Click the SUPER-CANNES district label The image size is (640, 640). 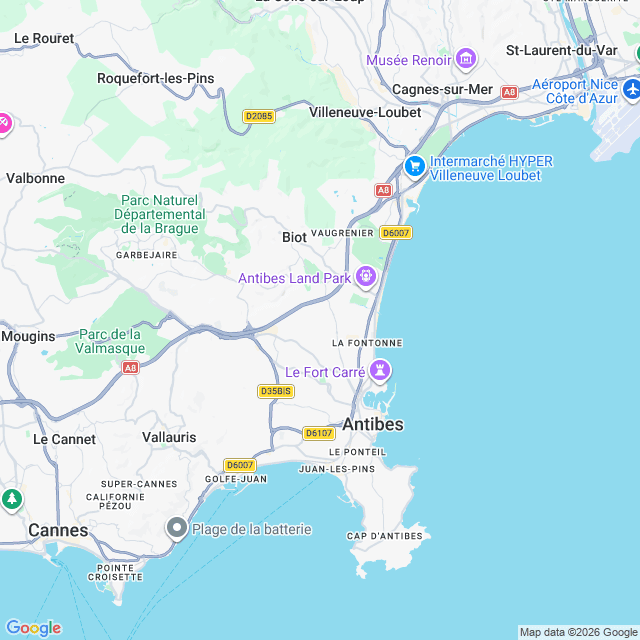[x=139, y=484]
